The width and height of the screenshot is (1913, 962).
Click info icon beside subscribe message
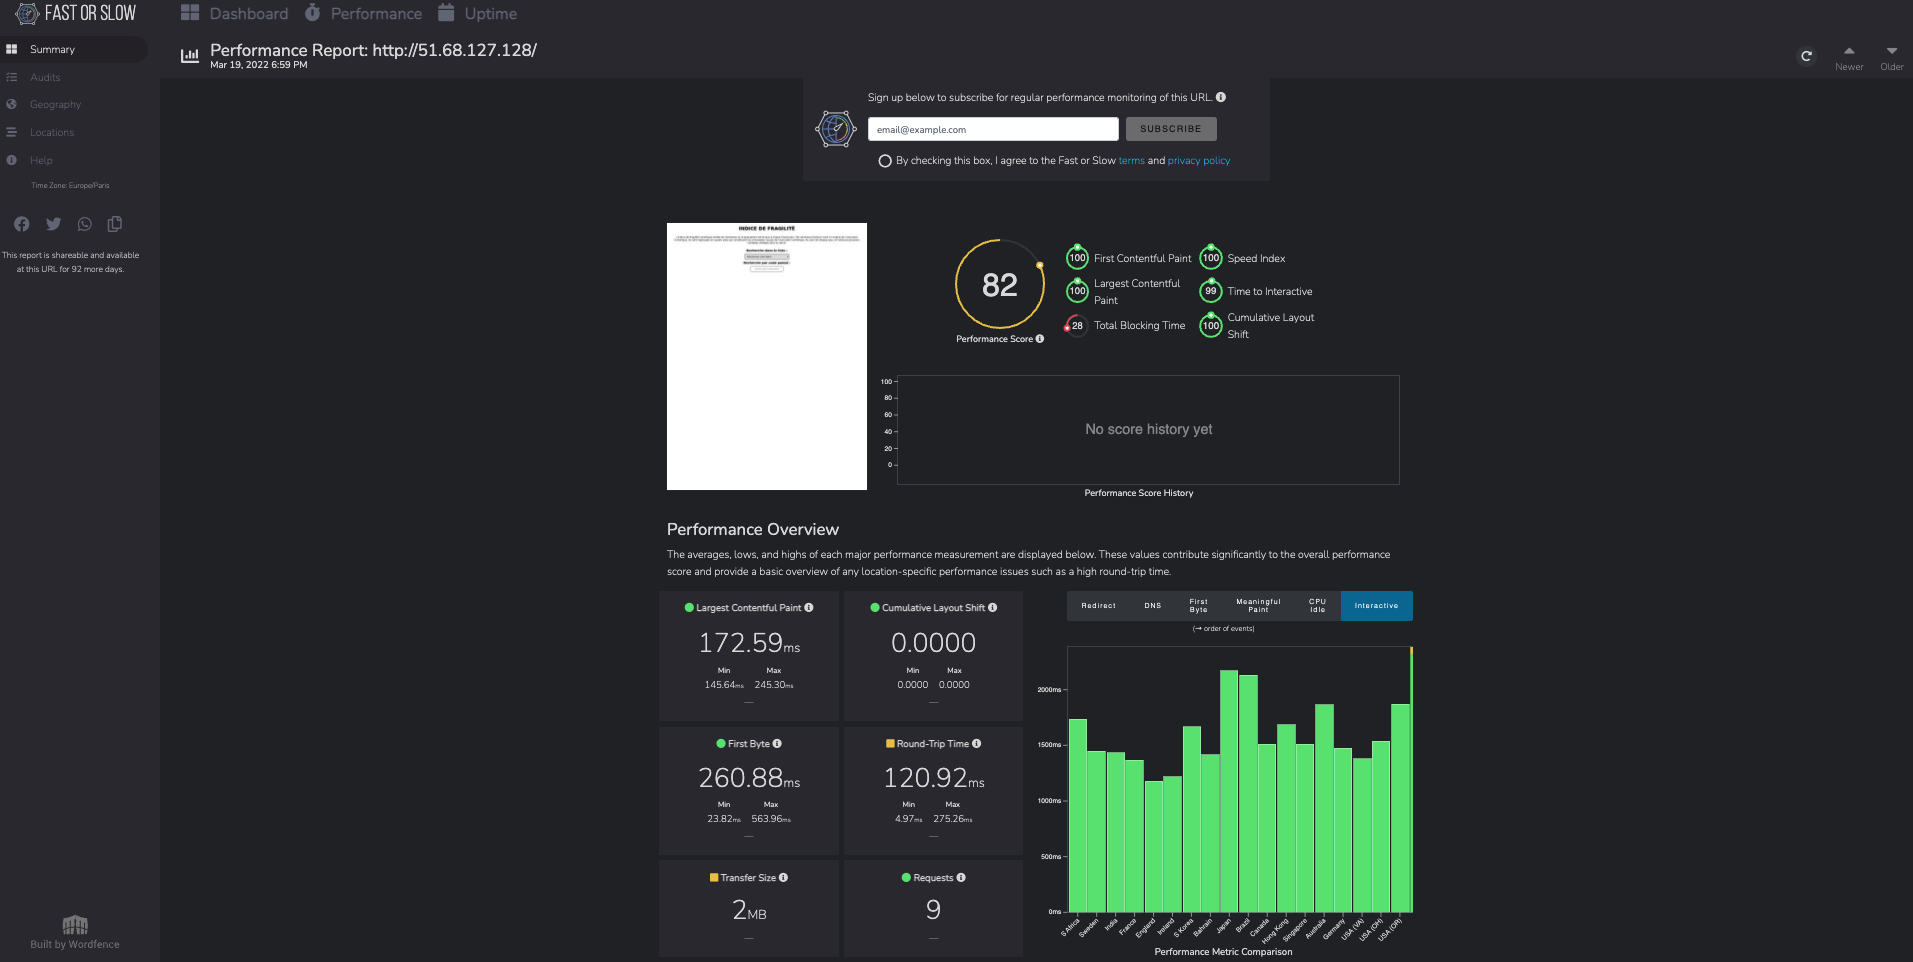[1221, 97]
